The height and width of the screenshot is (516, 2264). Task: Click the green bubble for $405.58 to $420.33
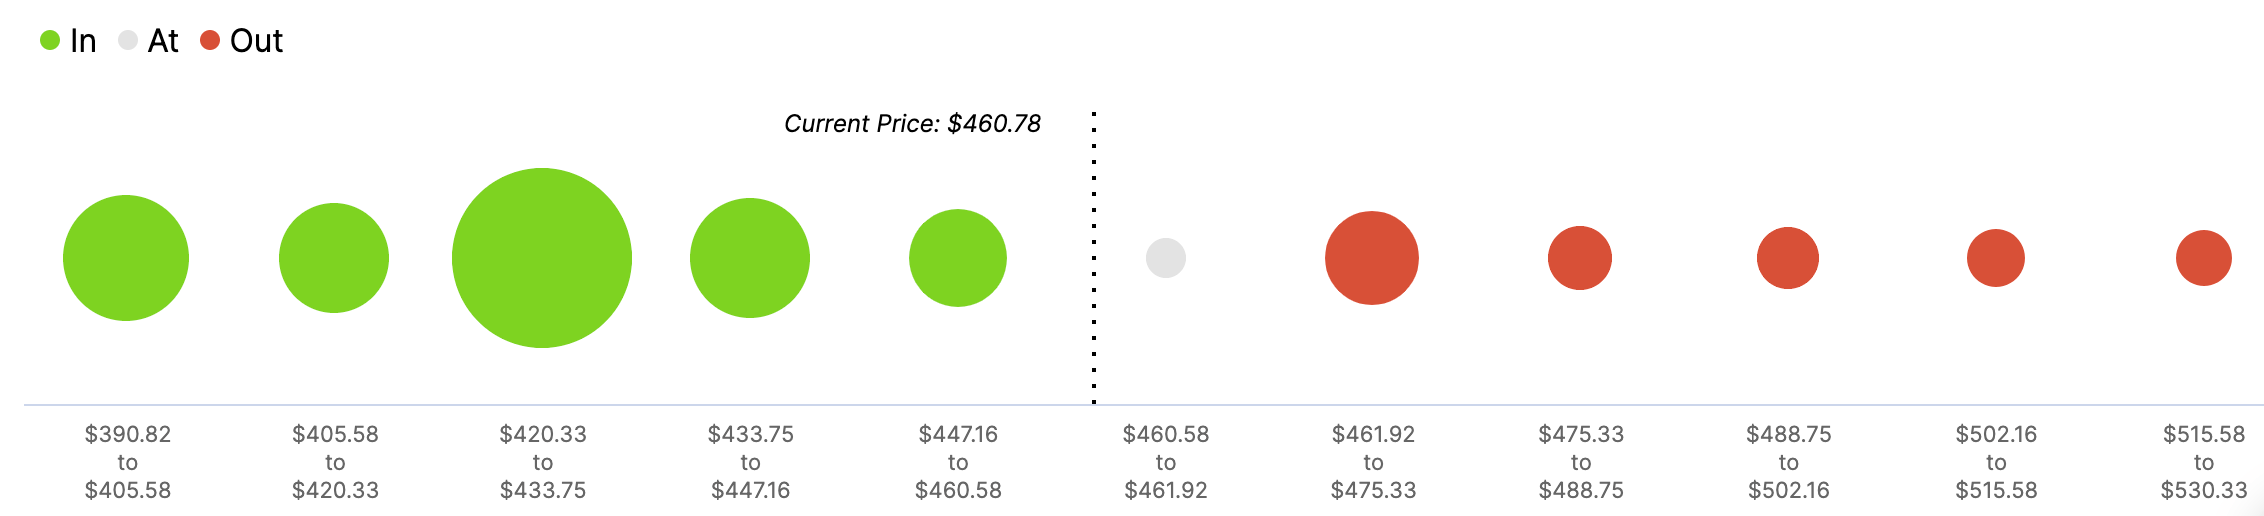tap(334, 258)
